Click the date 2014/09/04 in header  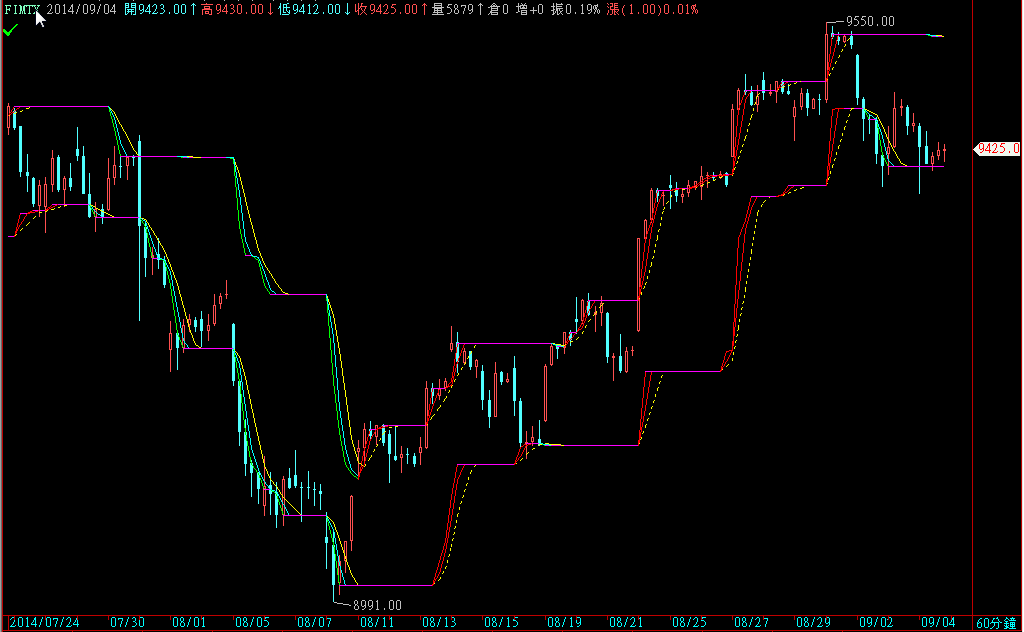(x=82, y=10)
